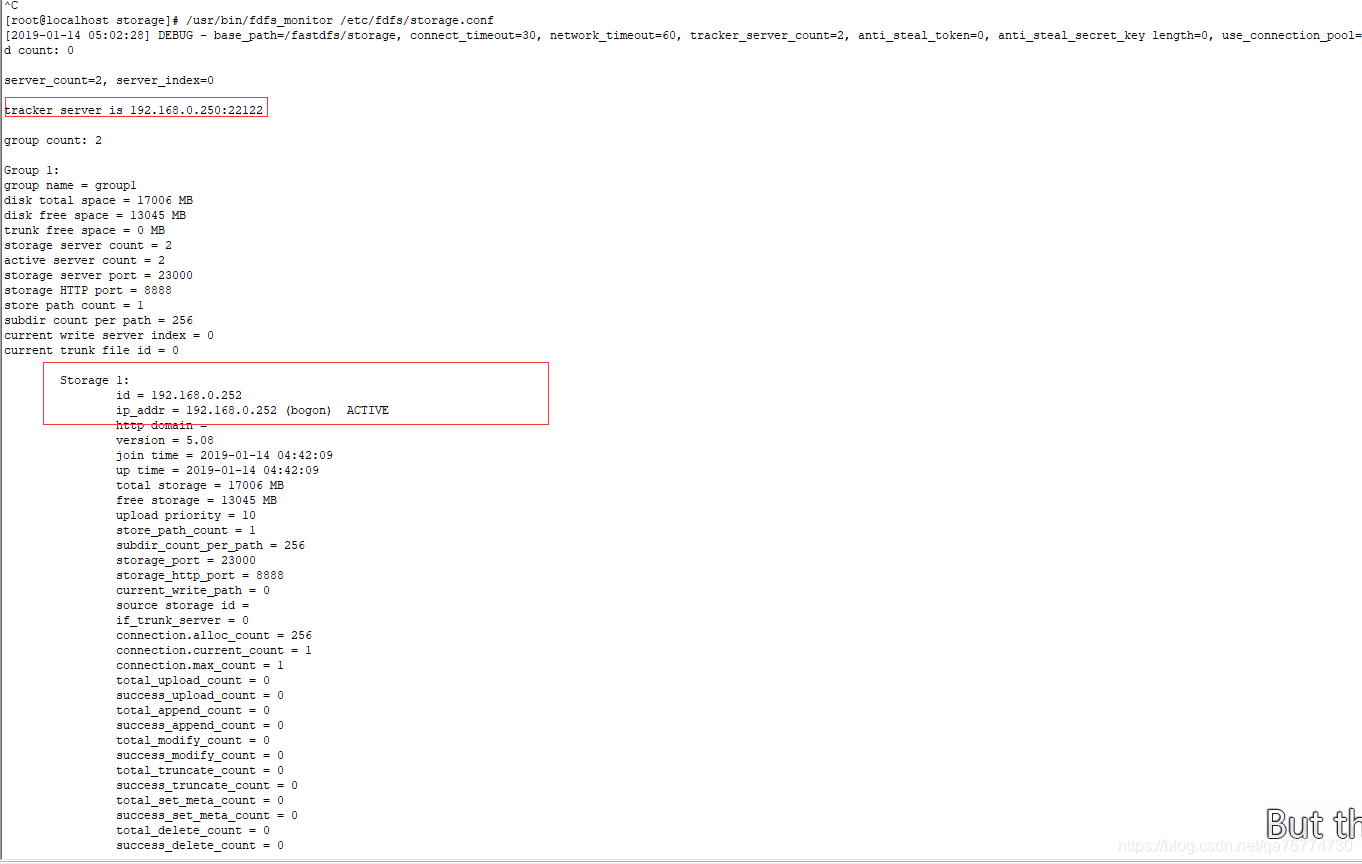Click the 'Storage 1:' heading
1362x864 pixels.
point(95,380)
